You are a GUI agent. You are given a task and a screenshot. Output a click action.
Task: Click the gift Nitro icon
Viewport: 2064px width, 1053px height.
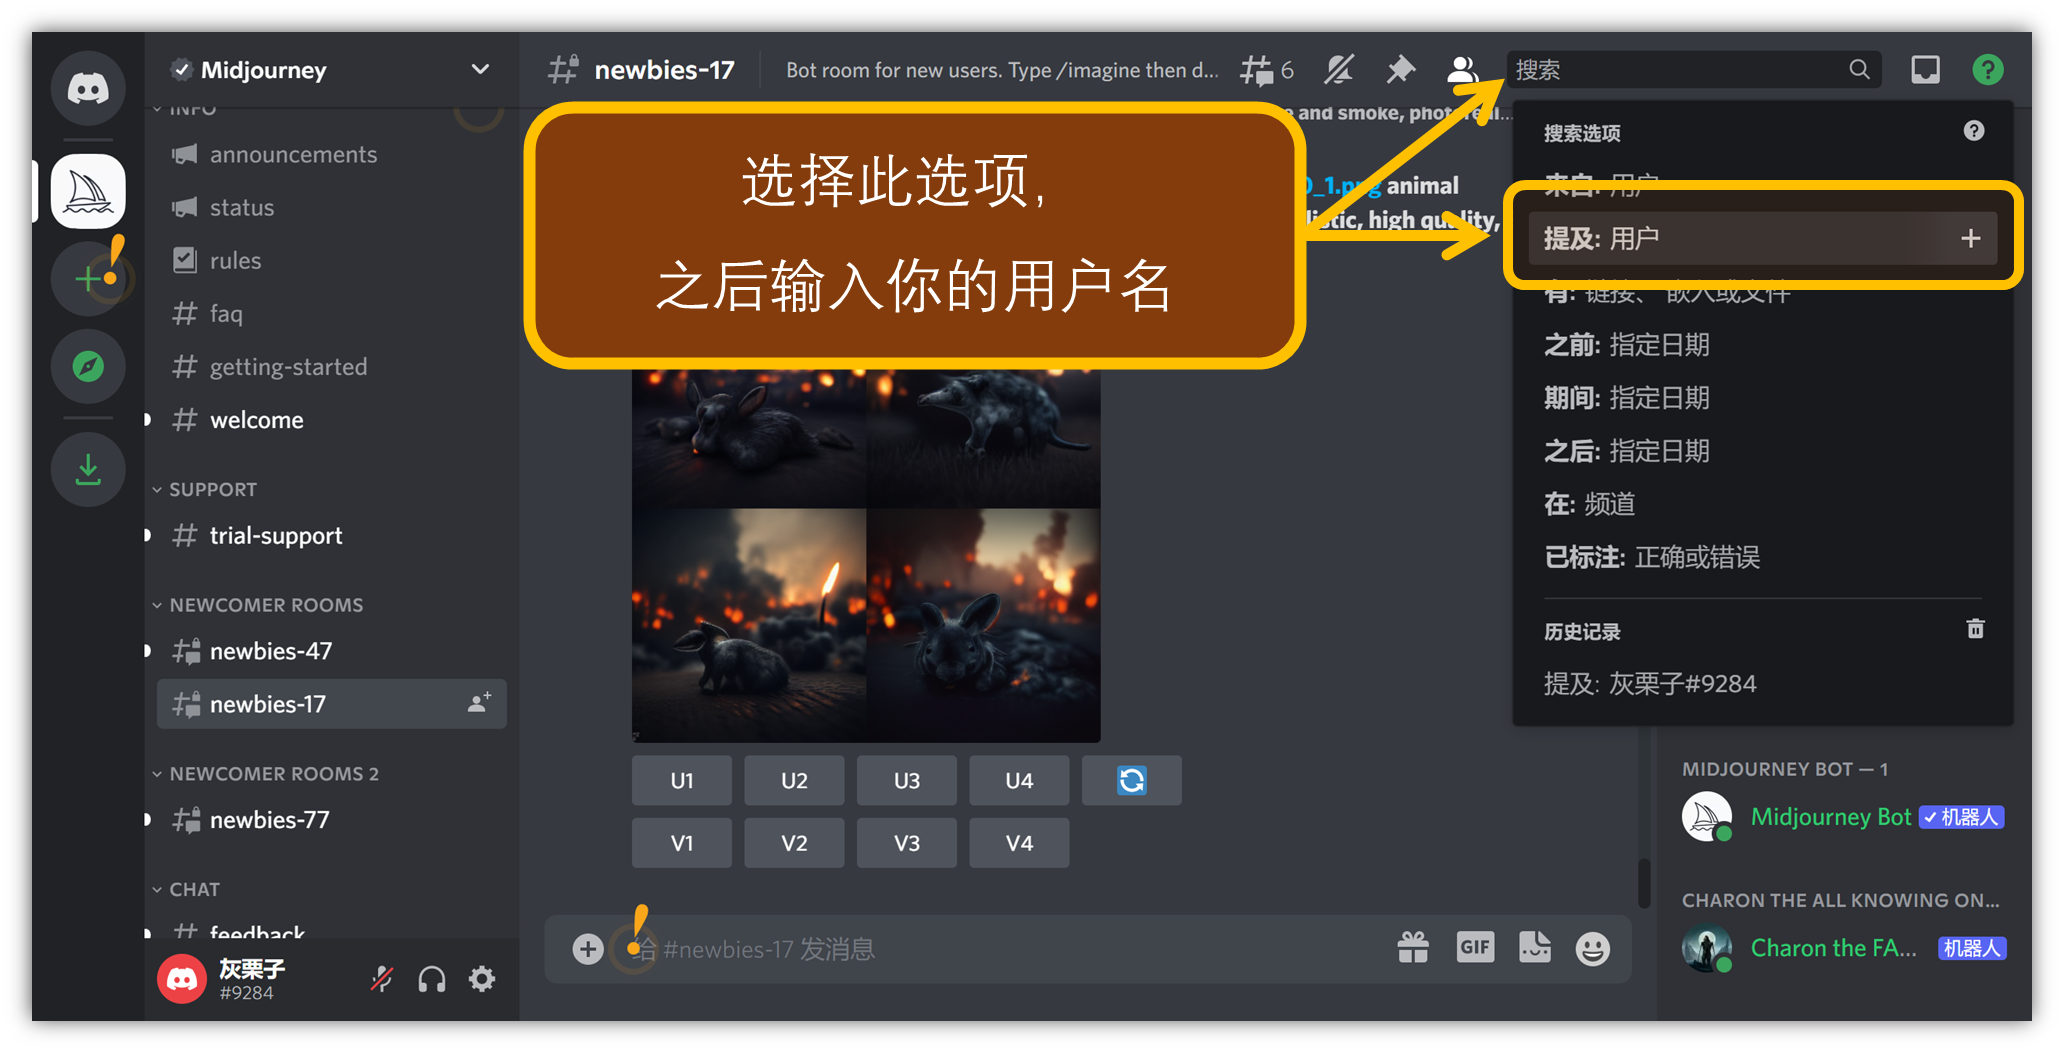[x=1413, y=947]
